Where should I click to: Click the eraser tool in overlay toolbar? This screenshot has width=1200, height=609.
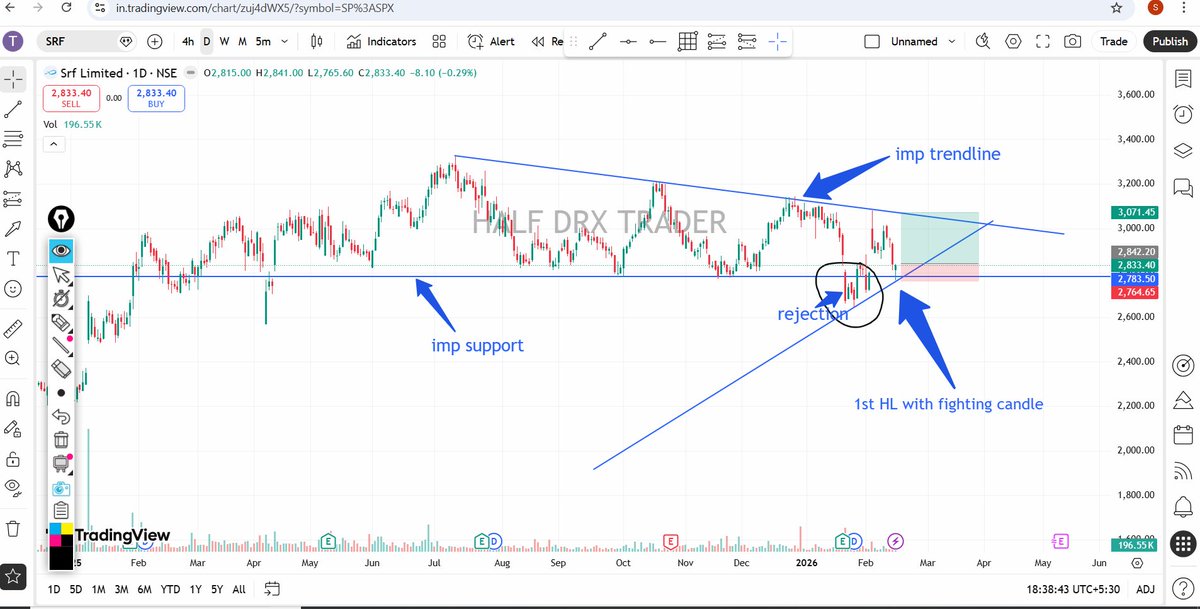tap(61, 369)
